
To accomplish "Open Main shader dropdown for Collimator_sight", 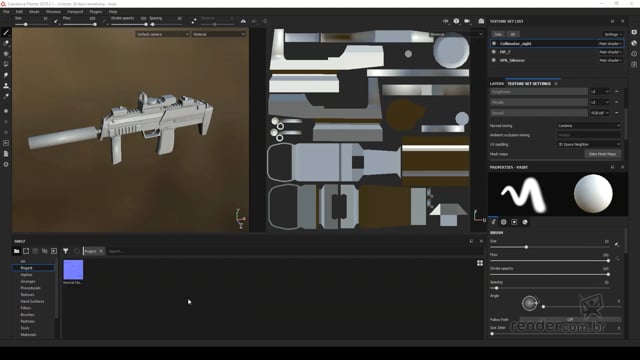I will coord(610,43).
